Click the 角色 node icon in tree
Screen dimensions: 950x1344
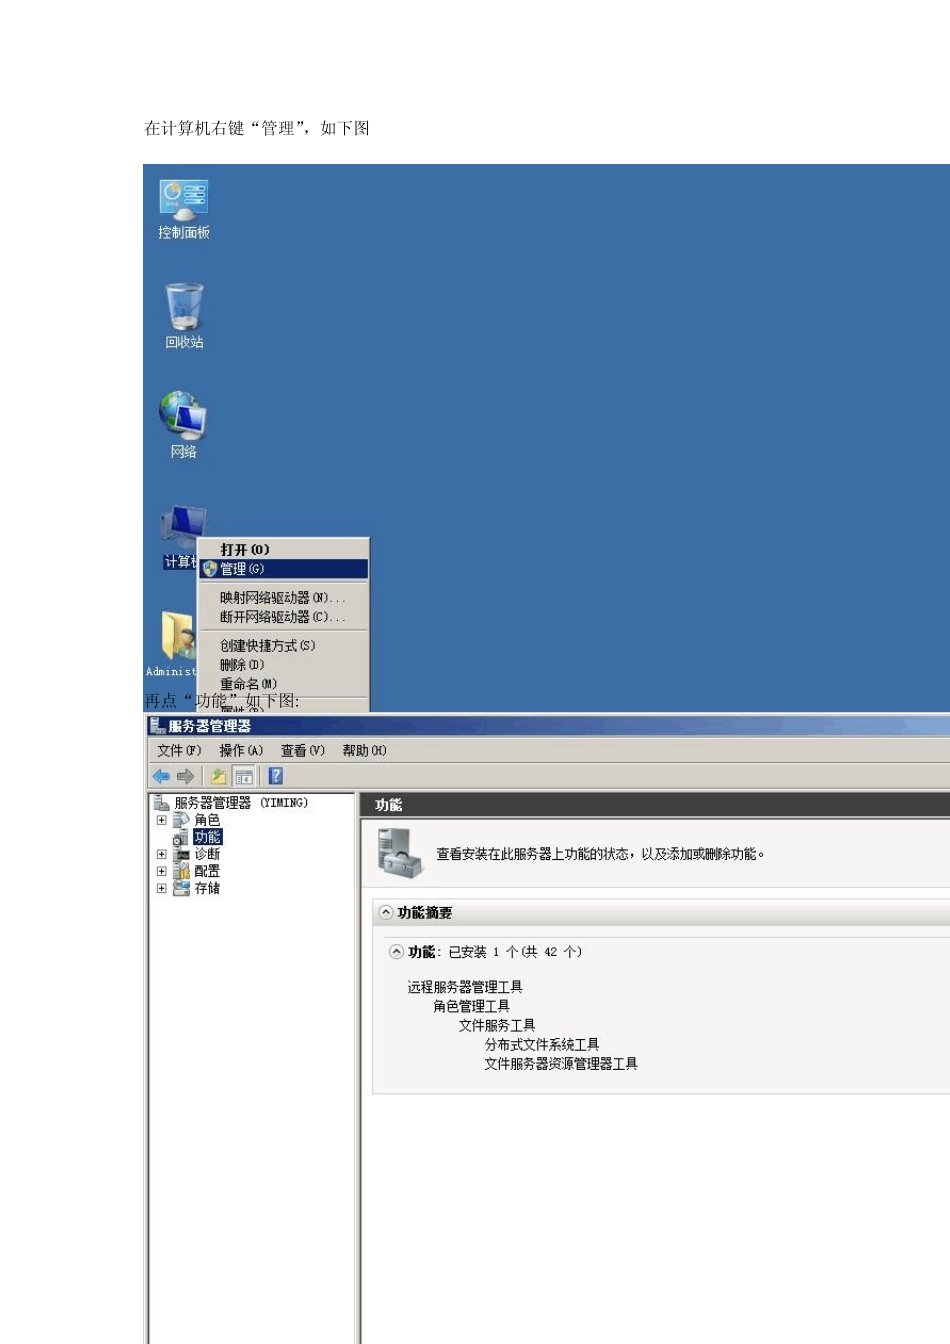click(181, 820)
